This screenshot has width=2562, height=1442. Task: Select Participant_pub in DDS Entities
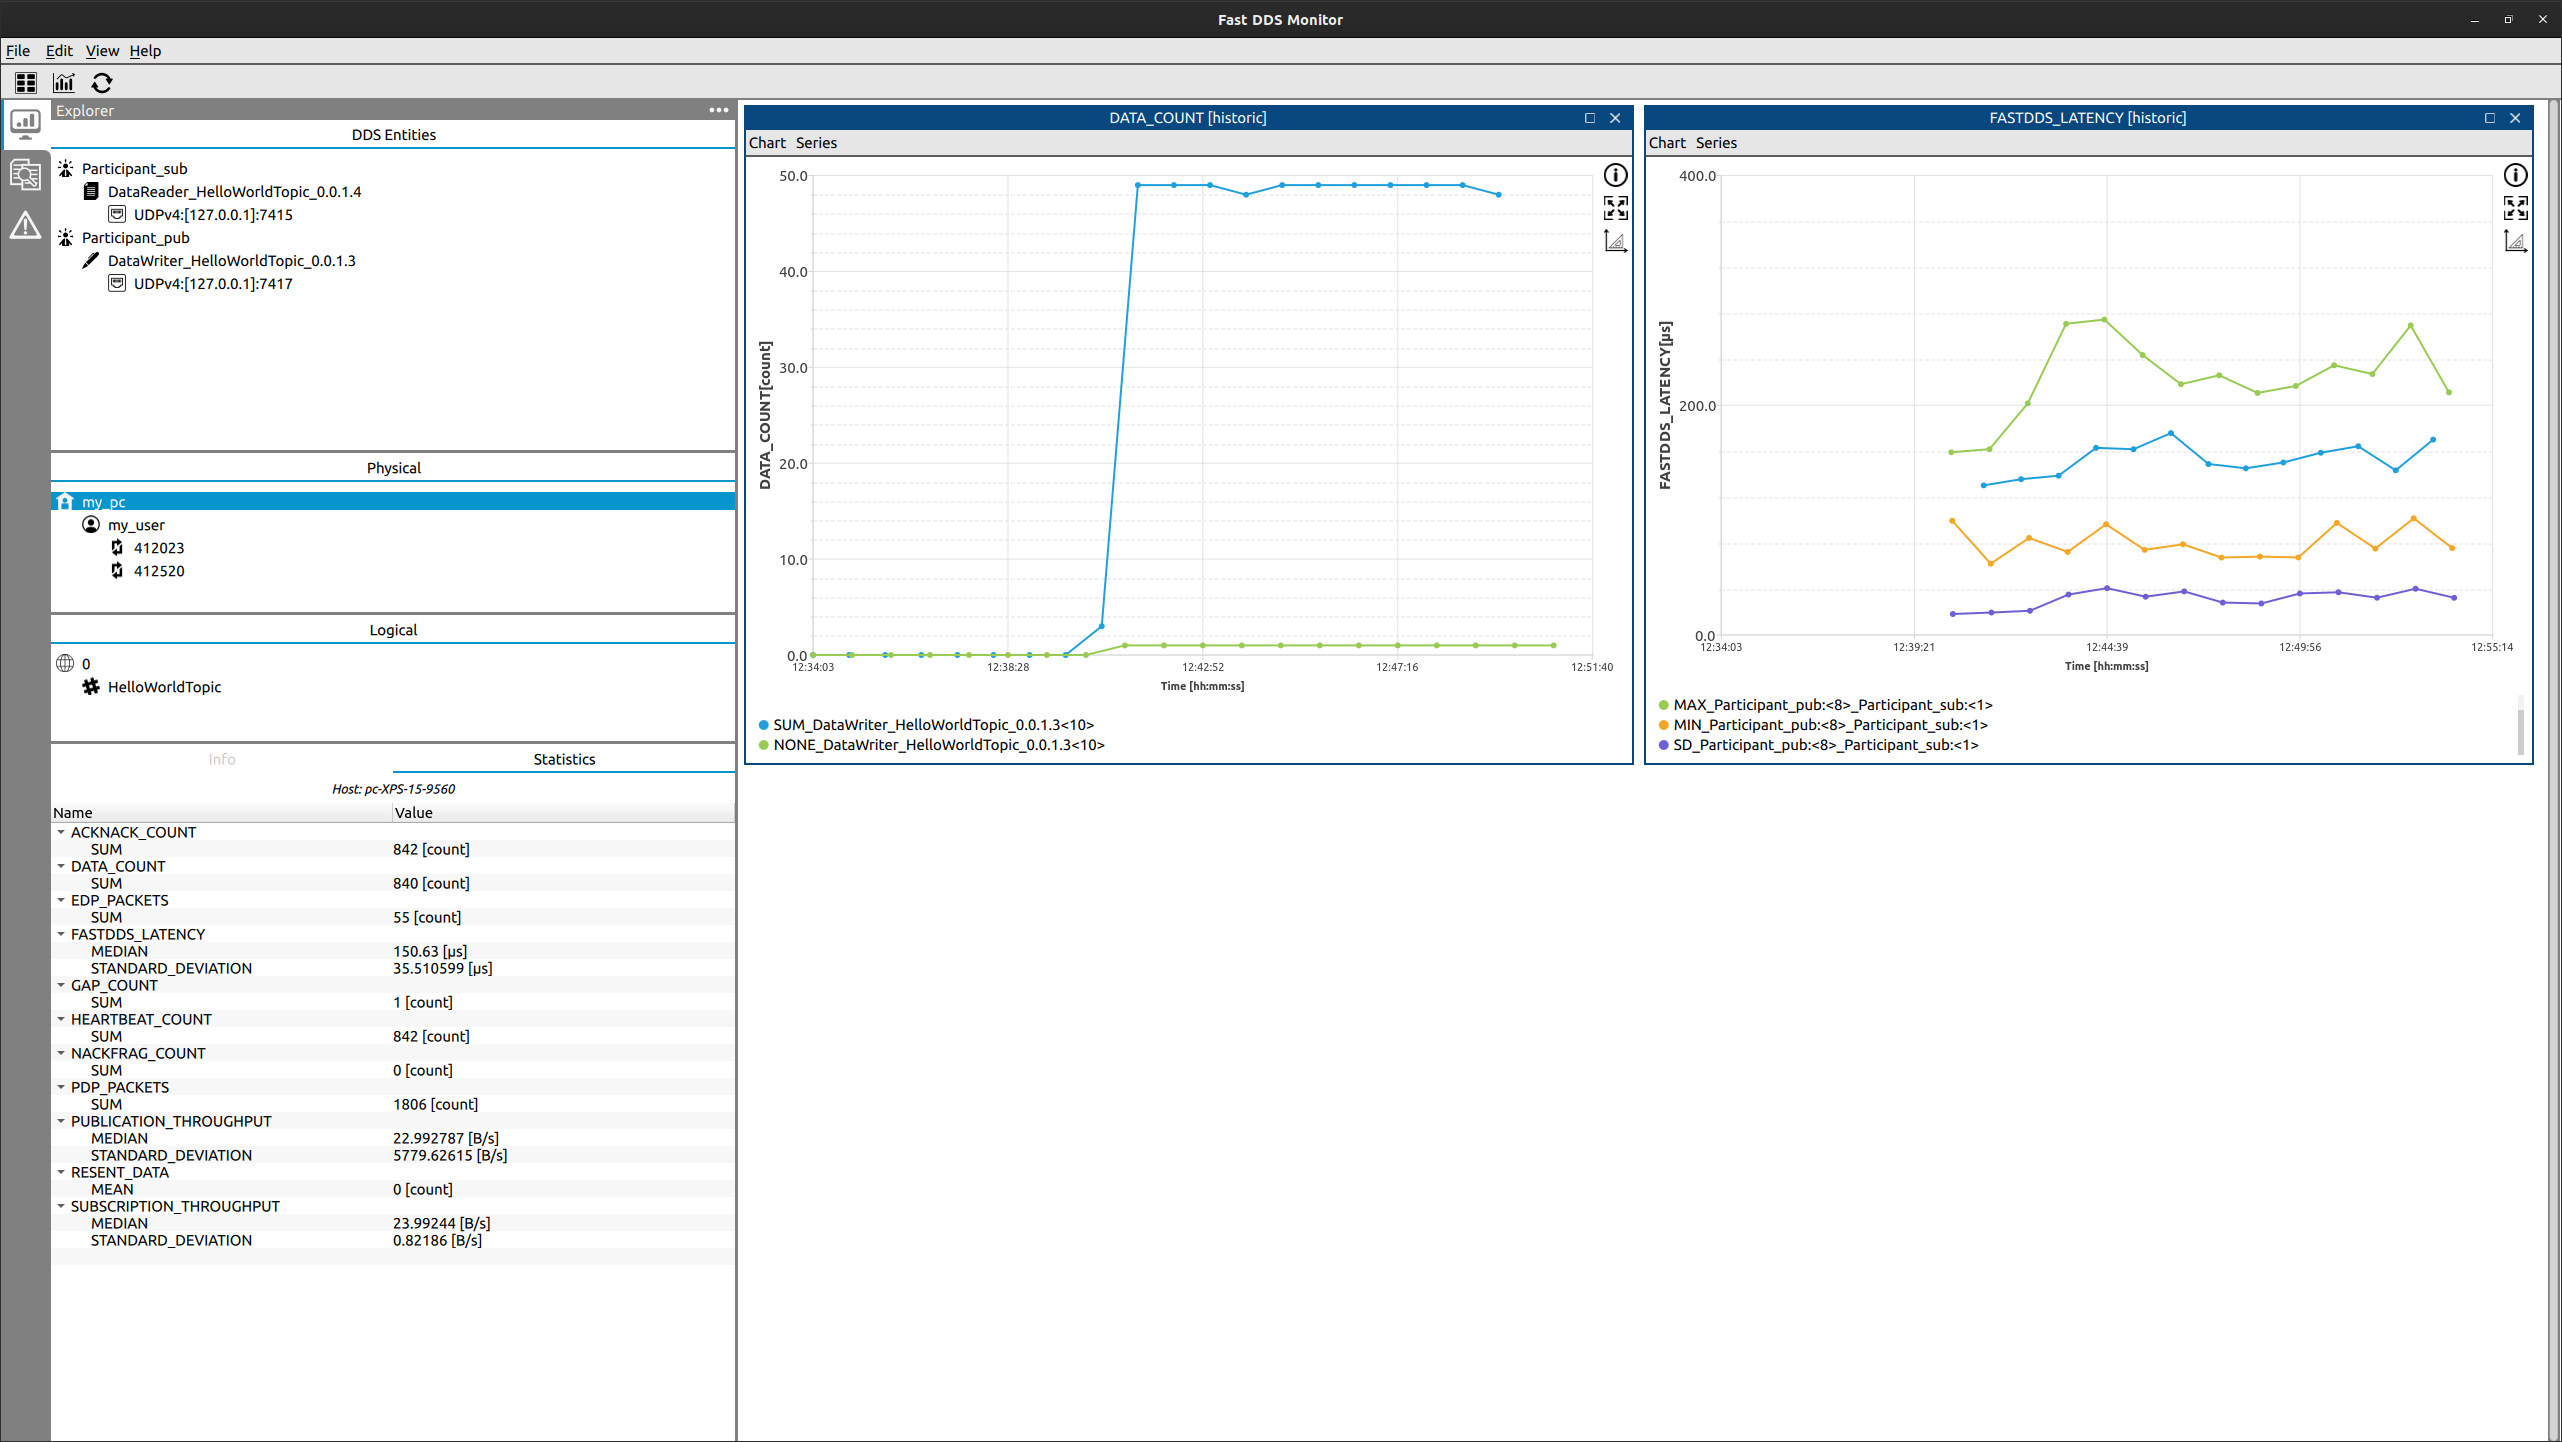(x=135, y=237)
